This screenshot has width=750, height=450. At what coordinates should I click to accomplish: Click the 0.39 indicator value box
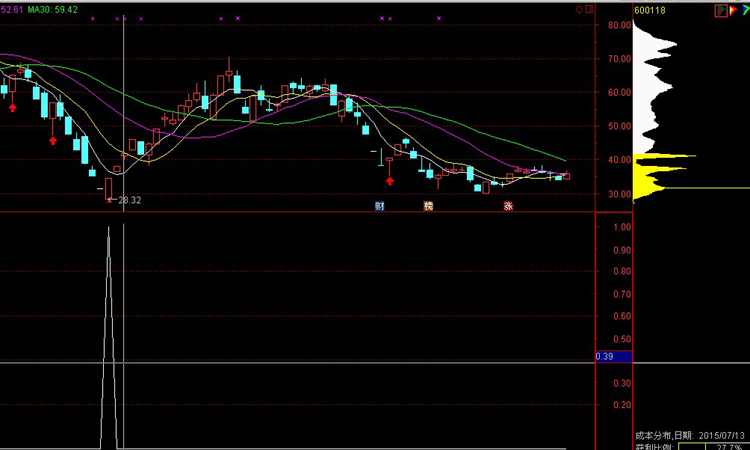tap(614, 356)
